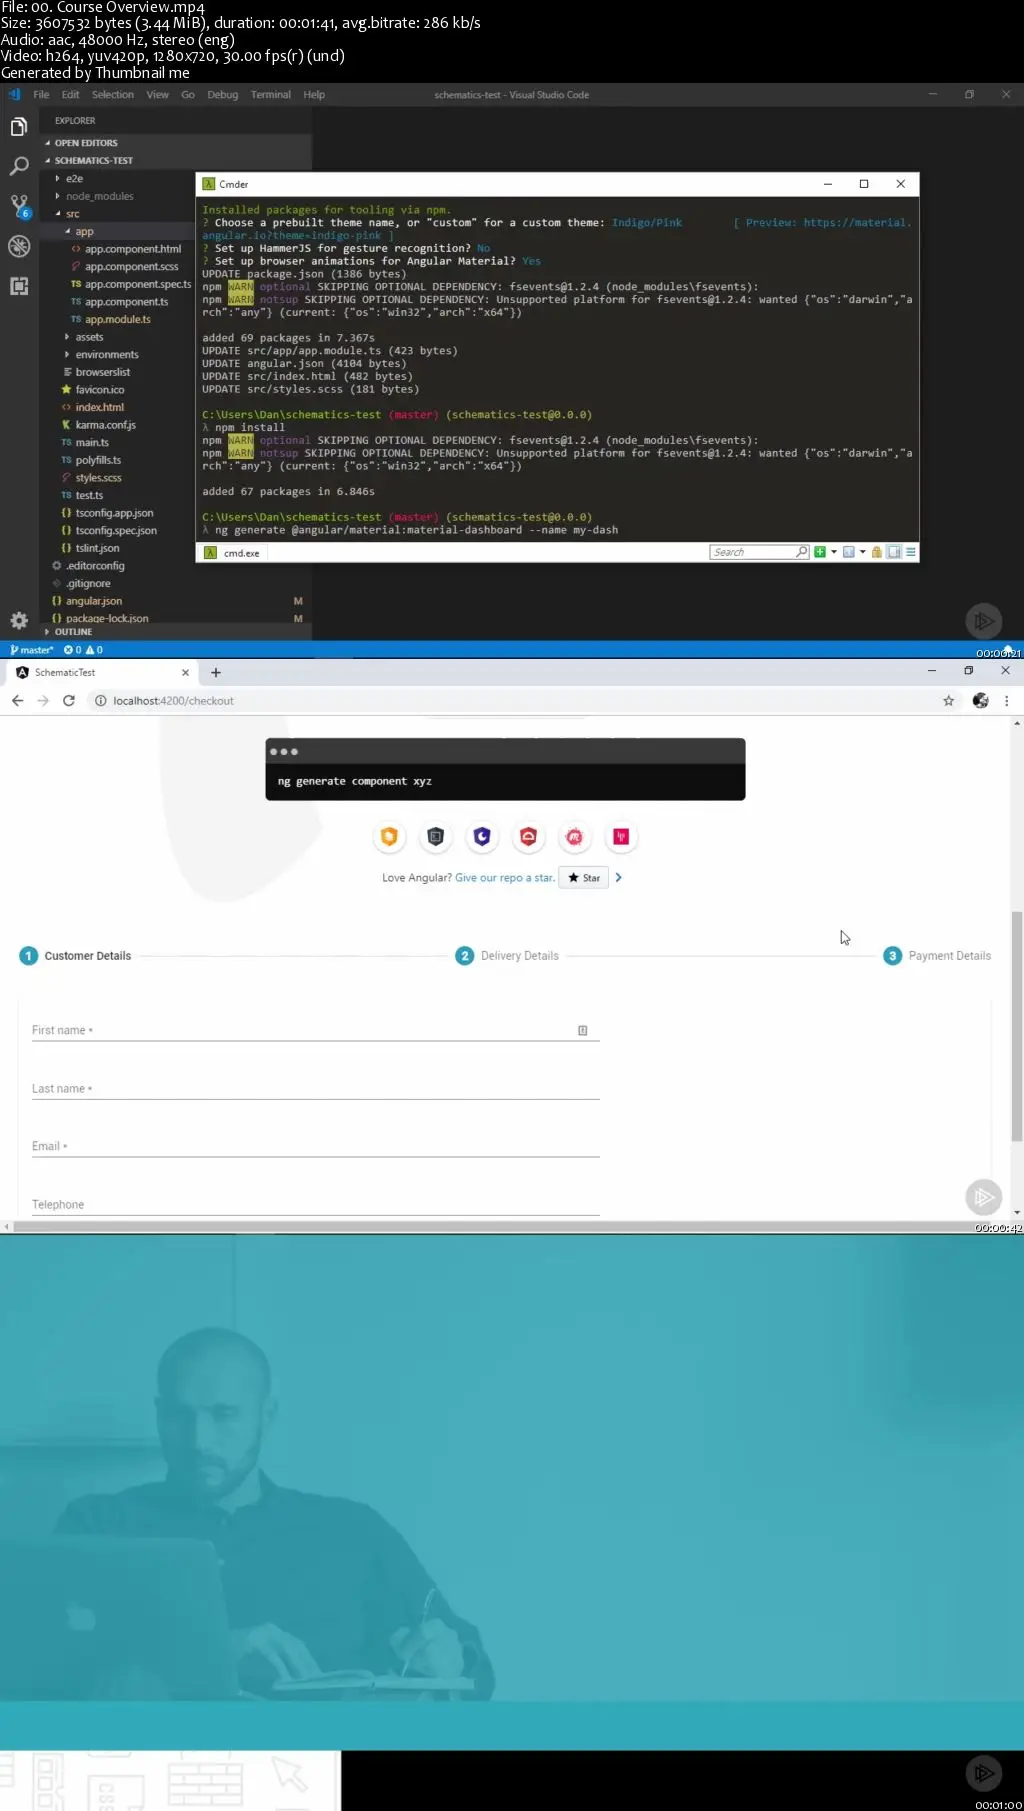This screenshot has width=1024, height=1811.
Task: Bookmark the page with star icon
Action: click(x=948, y=701)
